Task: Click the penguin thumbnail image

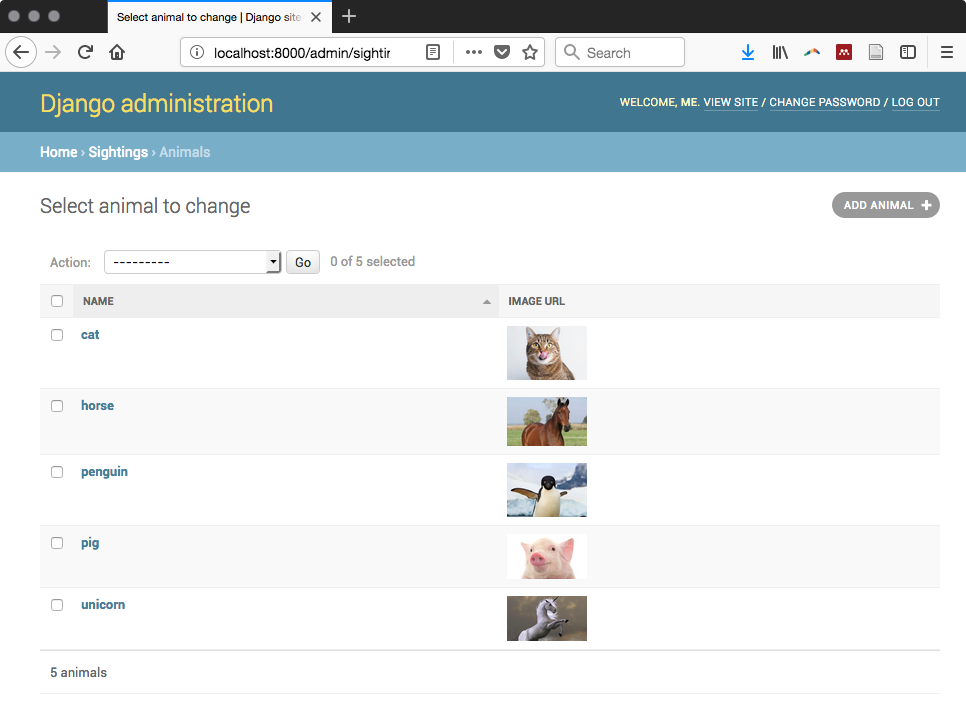Action: coord(546,490)
